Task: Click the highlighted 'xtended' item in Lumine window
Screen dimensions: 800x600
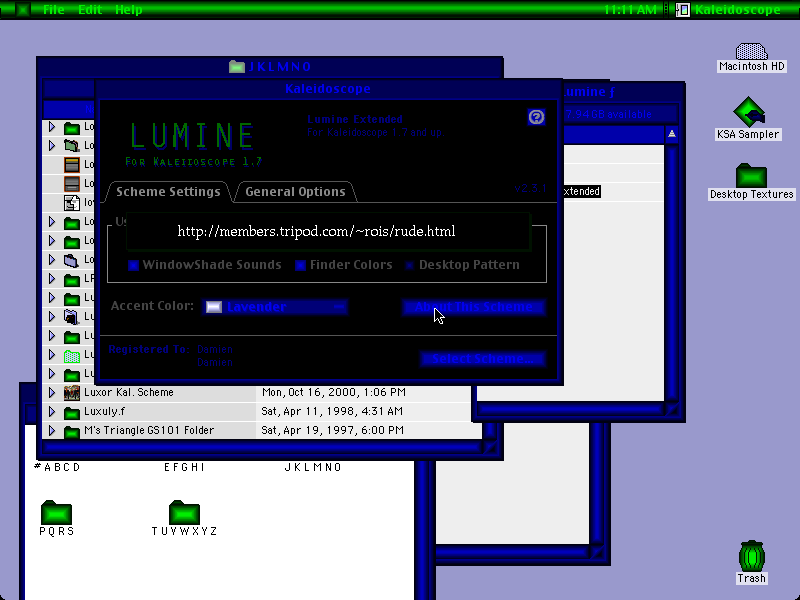Action: 581,191
